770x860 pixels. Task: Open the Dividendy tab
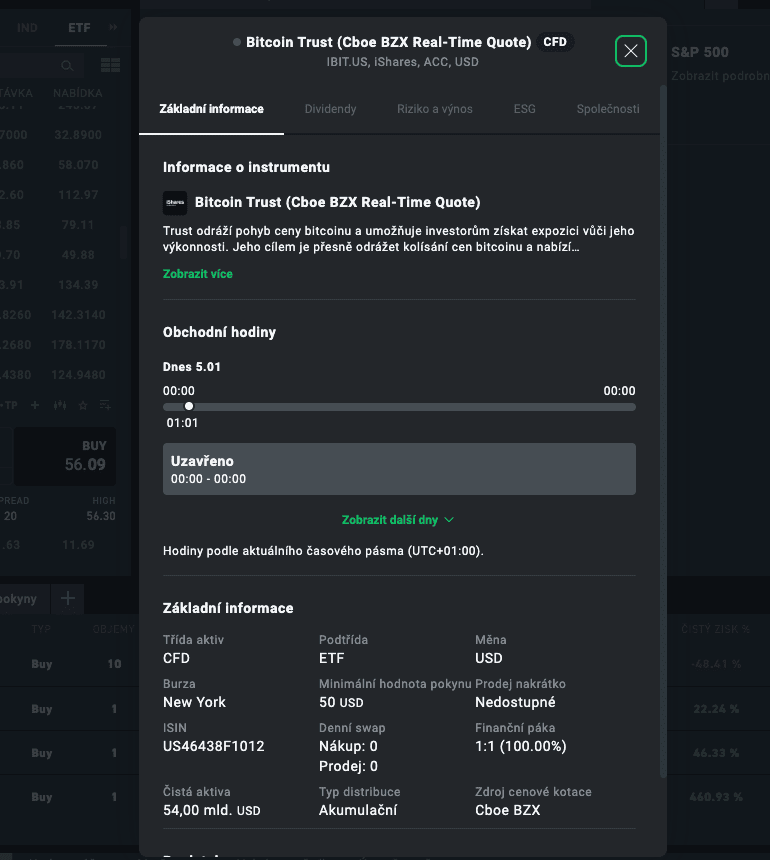coord(330,108)
